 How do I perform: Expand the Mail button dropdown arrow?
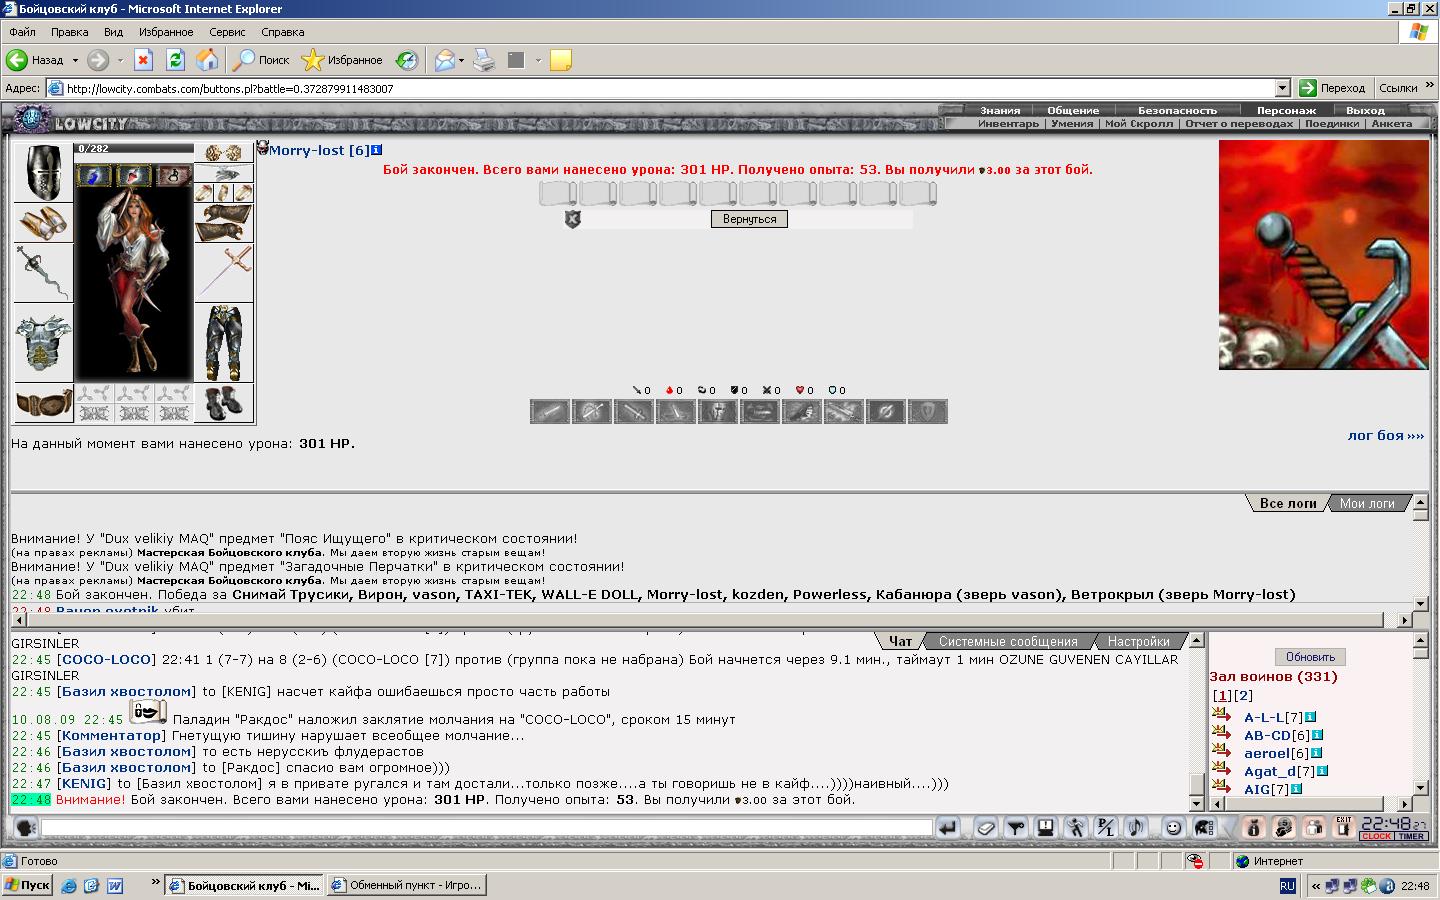click(x=462, y=60)
